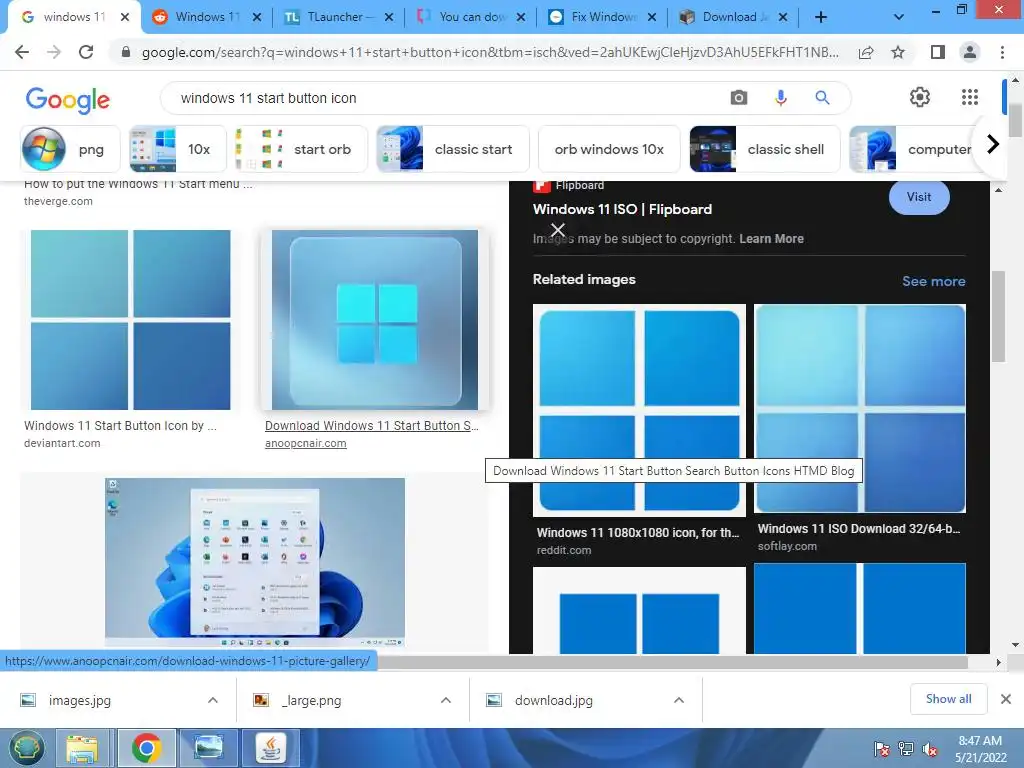Viewport: 1024px width, 768px height.
Task: Open the Google apps grid
Action: pyautogui.click(x=970, y=97)
